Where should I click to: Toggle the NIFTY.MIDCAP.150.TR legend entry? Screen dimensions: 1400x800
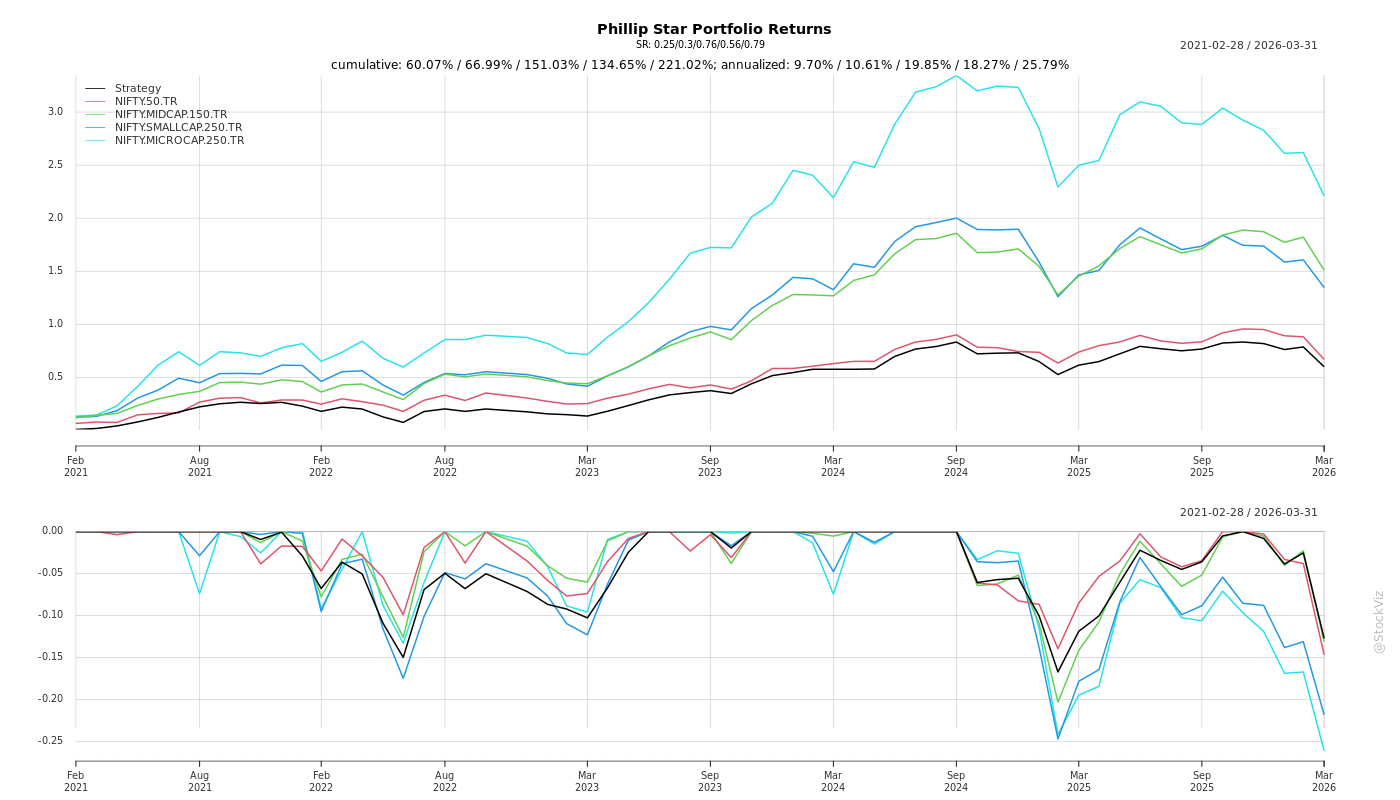(x=171, y=114)
